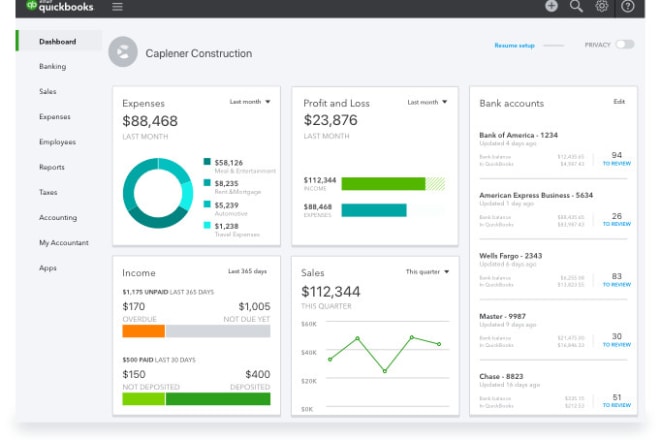Click the $400 deposited amount
The width and height of the screenshot is (660, 440).
point(258,374)
